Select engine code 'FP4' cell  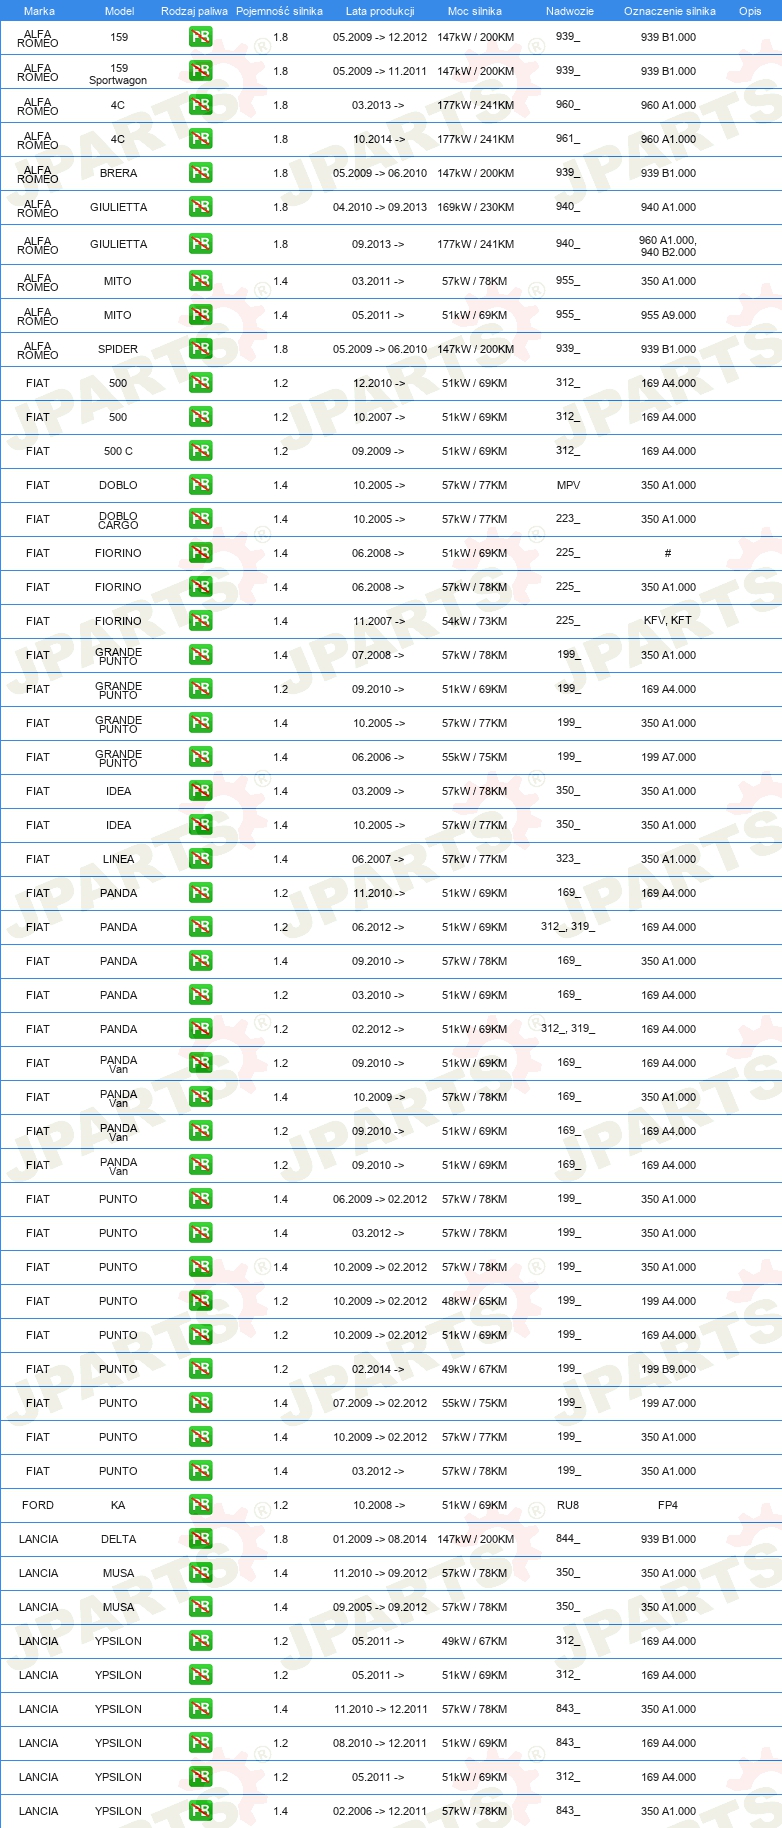coord(668,1505)
